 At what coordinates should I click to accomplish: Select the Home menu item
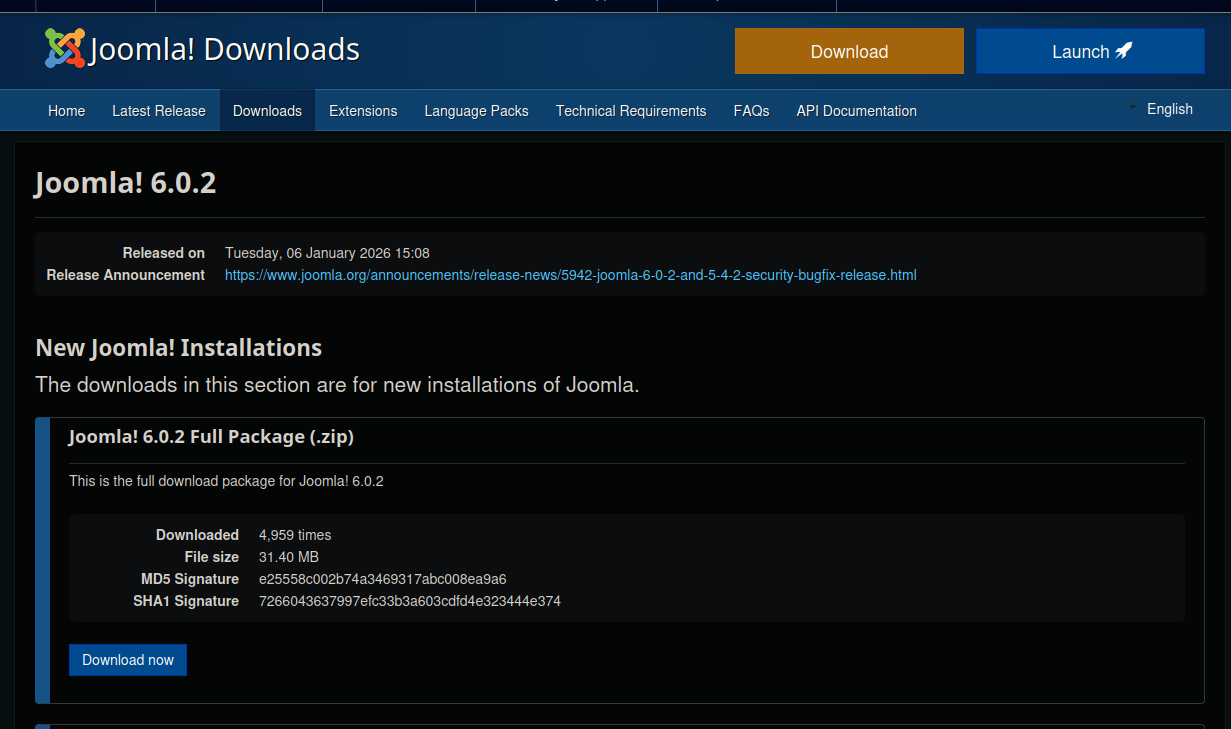click(66, 111)
